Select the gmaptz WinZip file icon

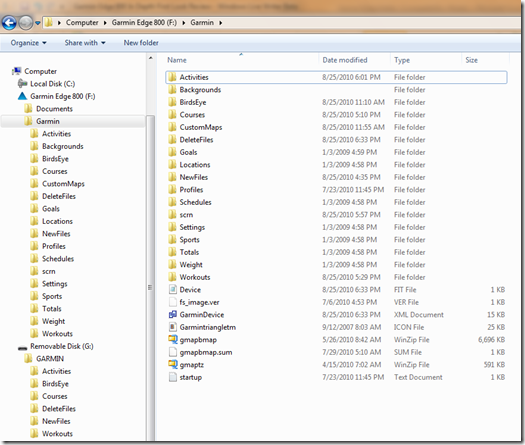point(173,365)
